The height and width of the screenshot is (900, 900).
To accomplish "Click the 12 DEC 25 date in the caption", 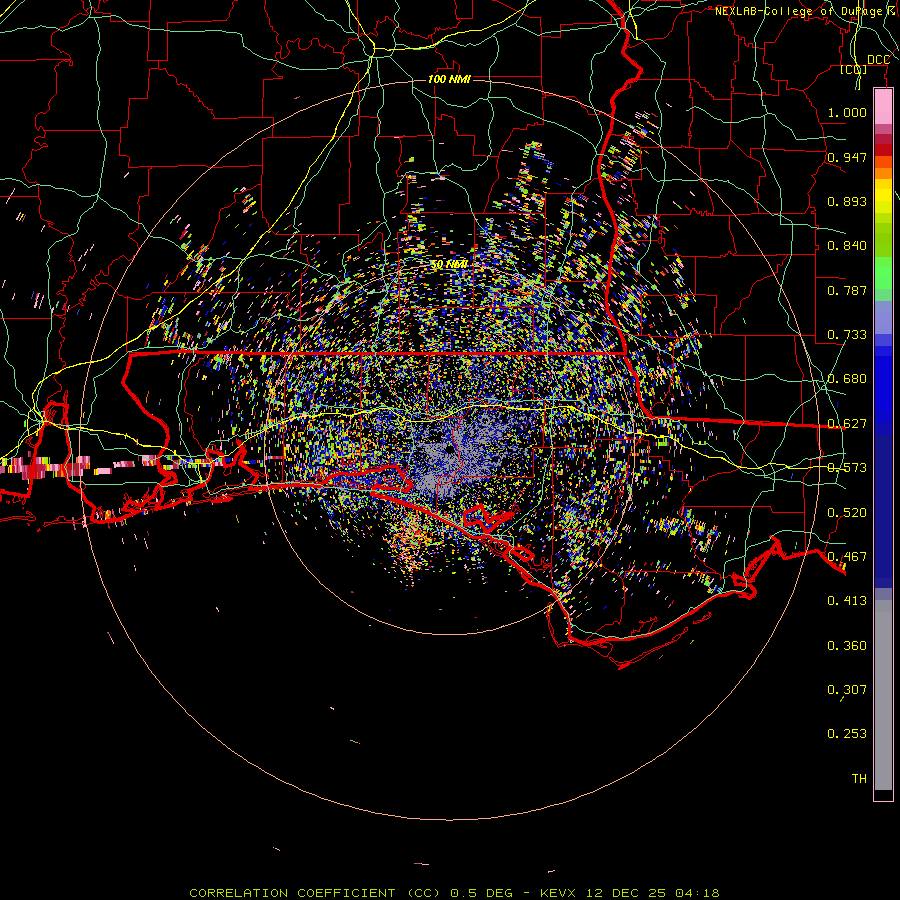I will pyautogui.click(x=626, y=893).
